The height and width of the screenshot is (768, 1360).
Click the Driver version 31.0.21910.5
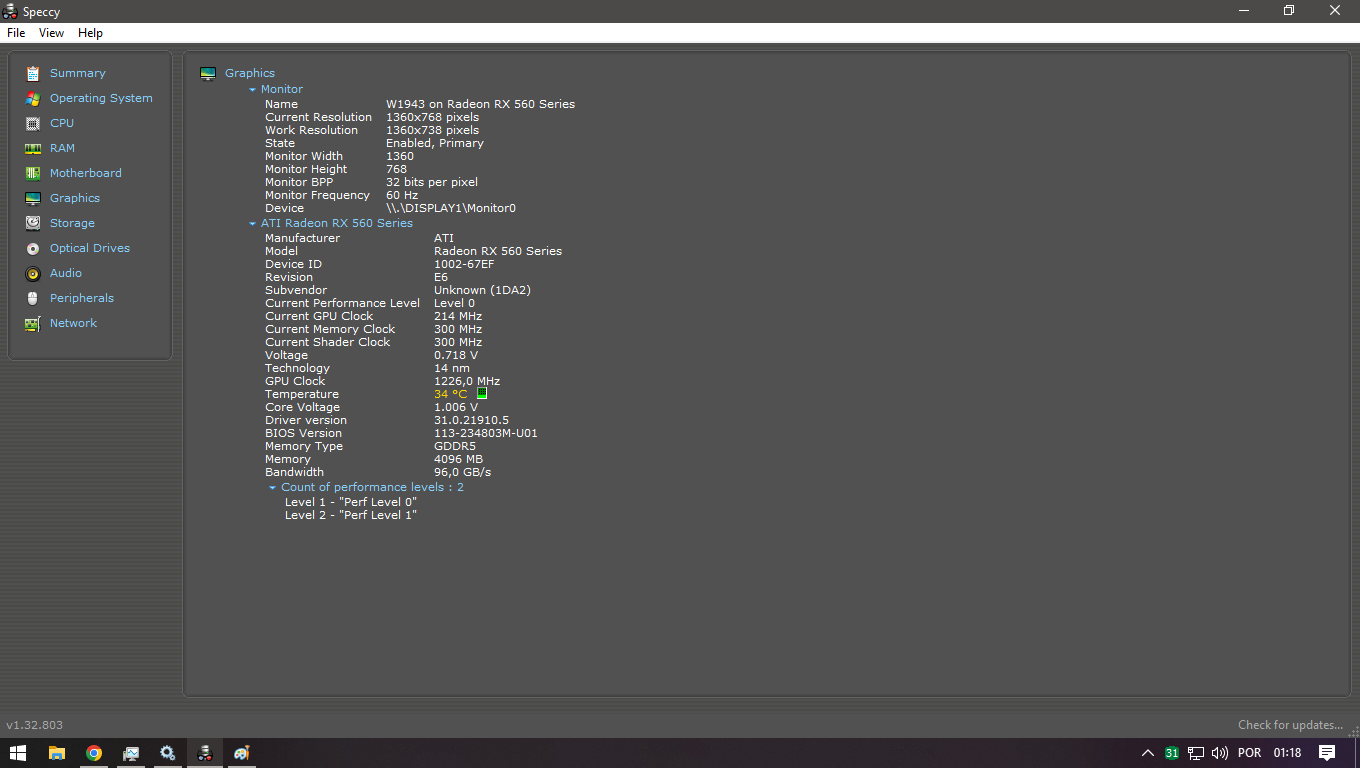point(471,420)
